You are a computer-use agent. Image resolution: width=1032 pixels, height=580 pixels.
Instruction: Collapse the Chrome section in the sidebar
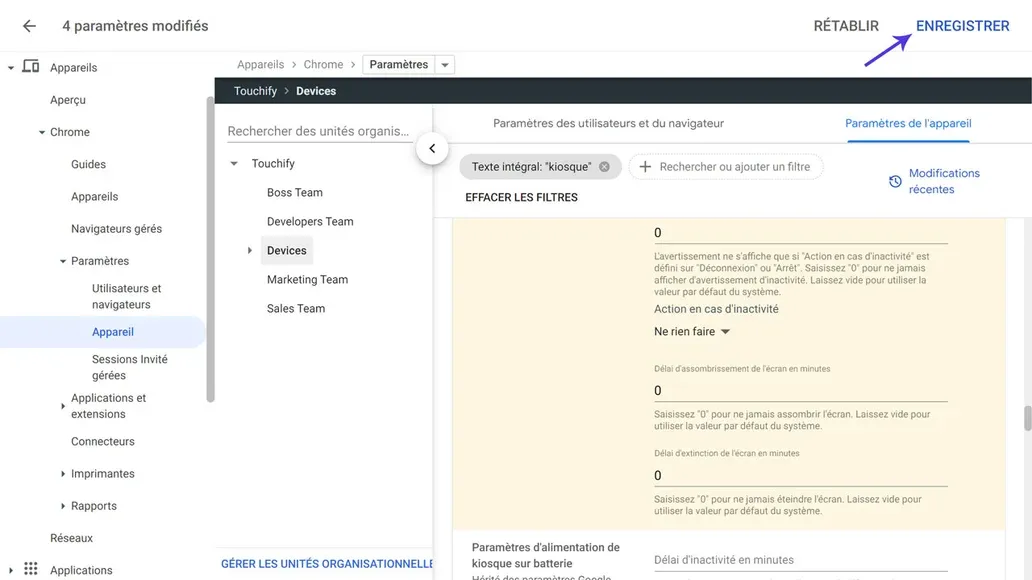tap(42, 131)
